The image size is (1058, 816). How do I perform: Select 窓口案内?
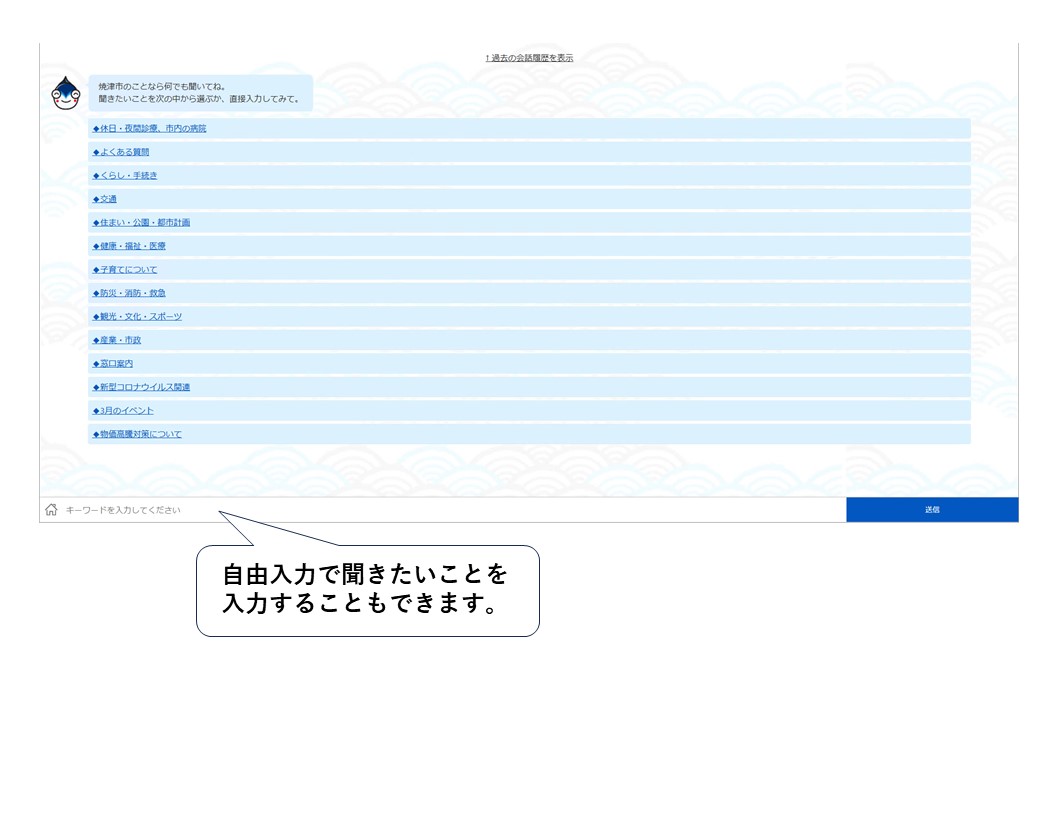(114, 363)
